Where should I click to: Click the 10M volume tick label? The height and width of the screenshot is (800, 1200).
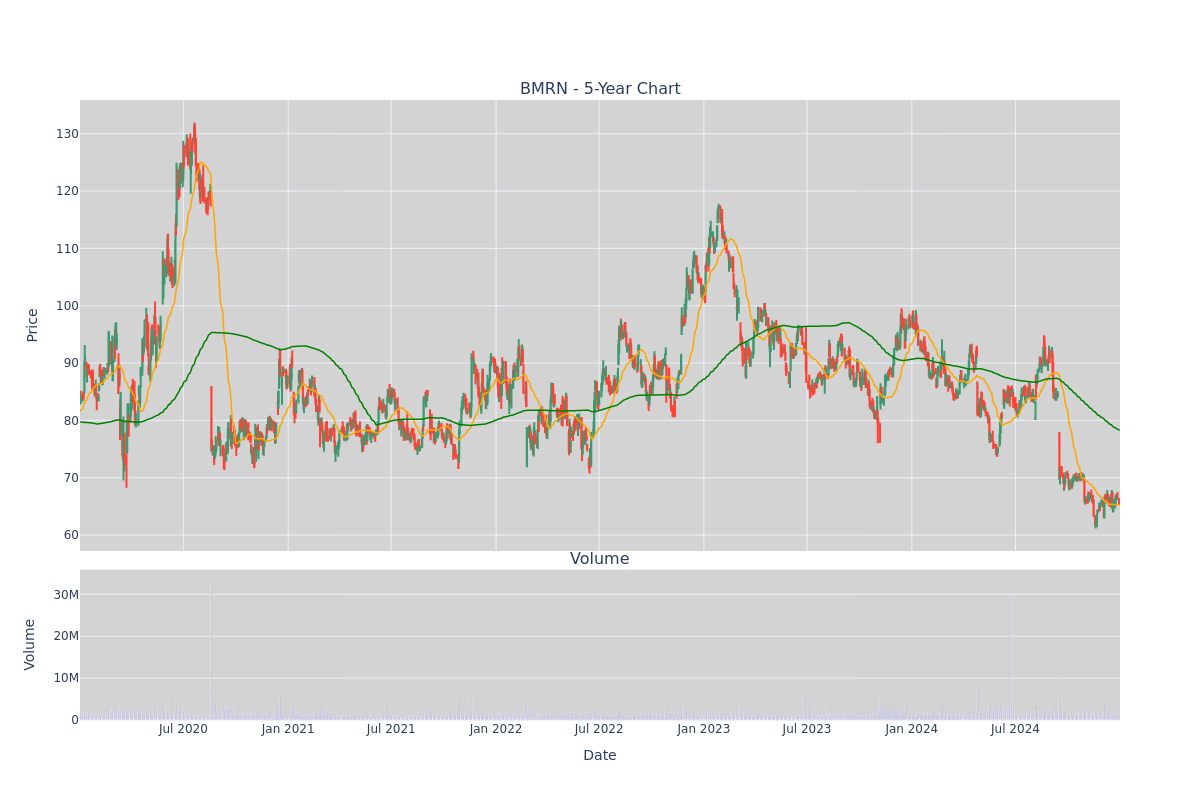[x=66, y=678]
